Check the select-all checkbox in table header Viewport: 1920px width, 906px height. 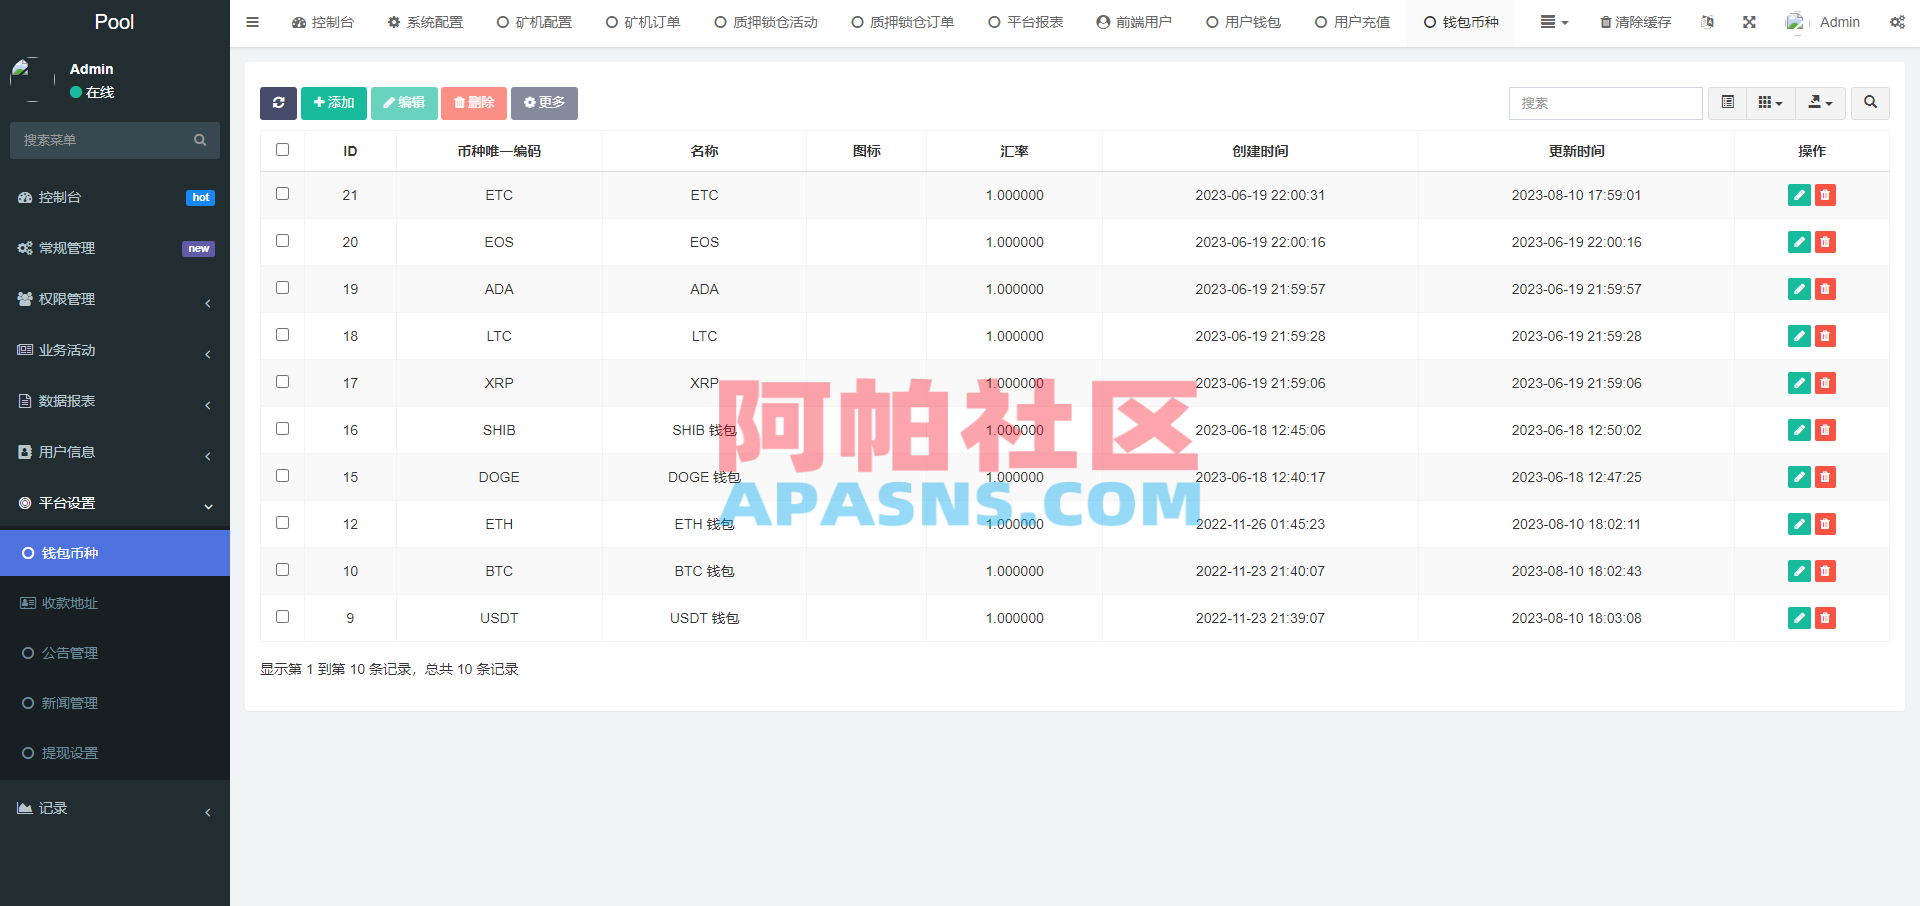tap(282, 149)
